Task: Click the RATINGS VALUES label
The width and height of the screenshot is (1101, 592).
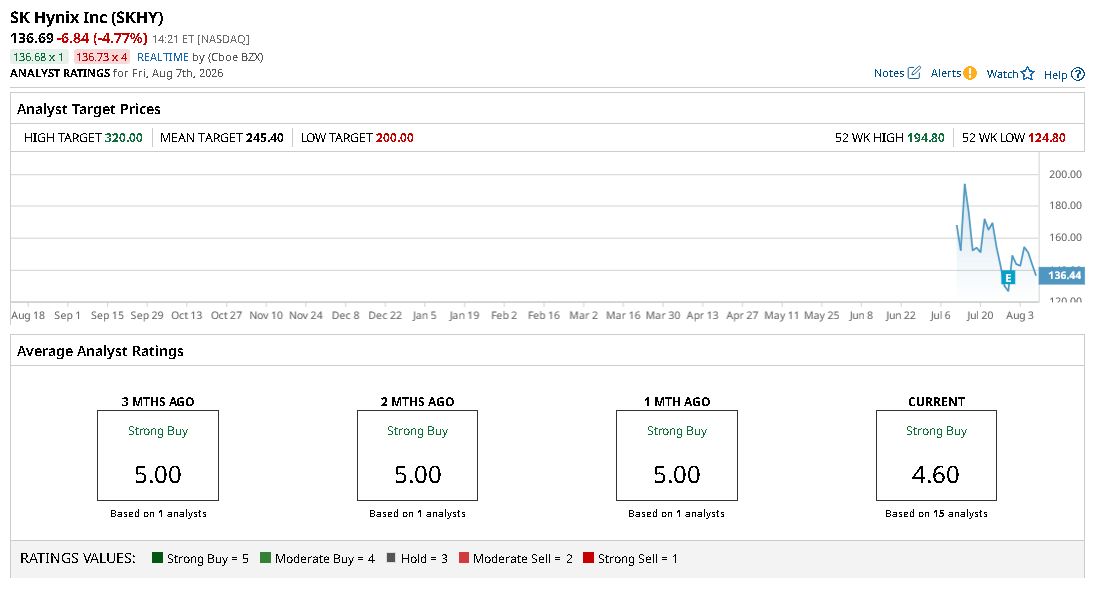Action: [x=78, y=558]
